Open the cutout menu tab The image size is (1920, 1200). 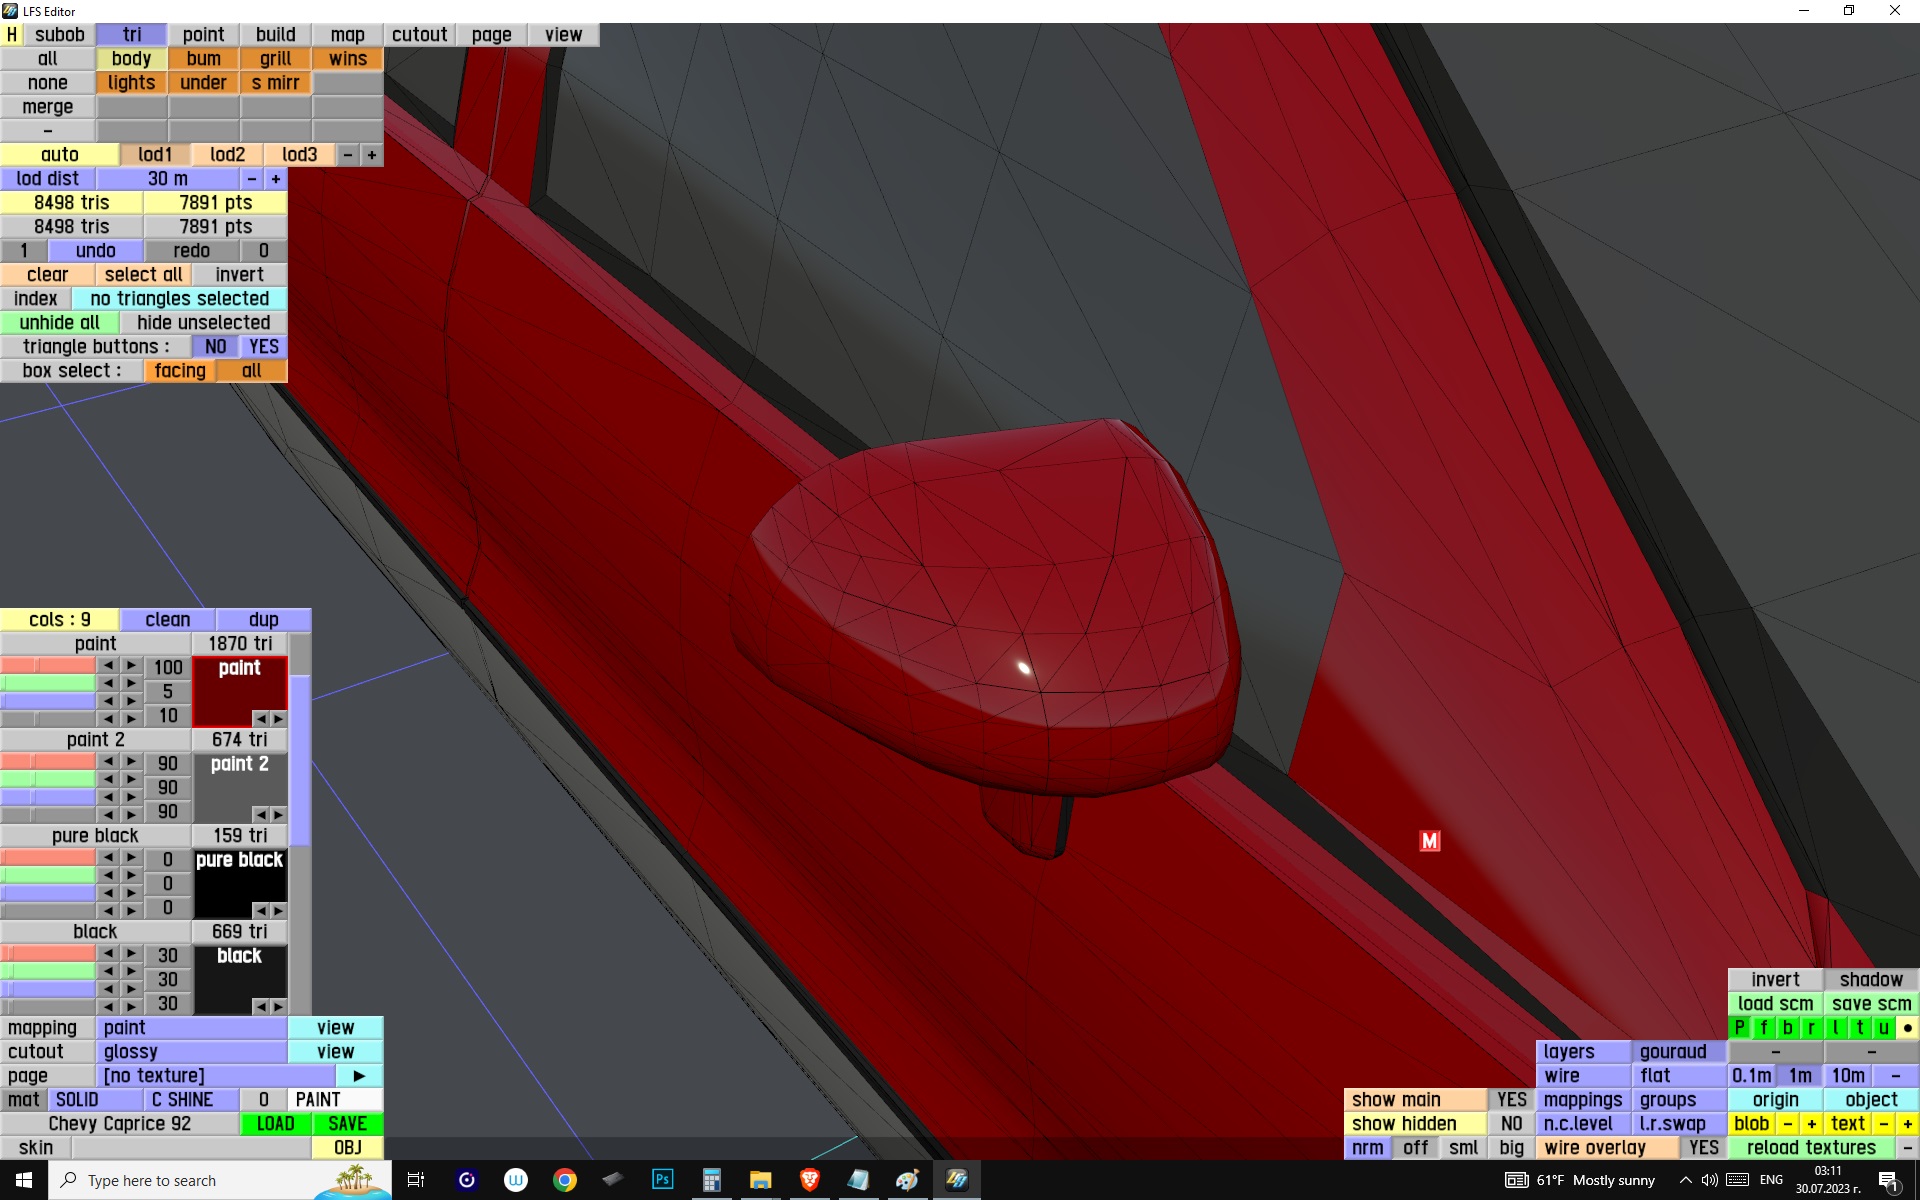[x=419, y=35]
